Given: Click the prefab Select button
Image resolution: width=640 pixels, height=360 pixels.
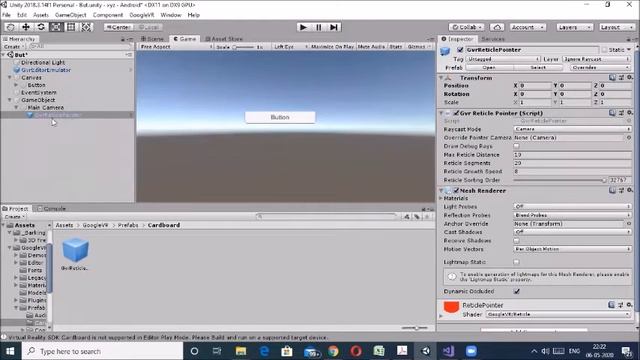Looking at the screenshot, I should (x=538, y=68).
